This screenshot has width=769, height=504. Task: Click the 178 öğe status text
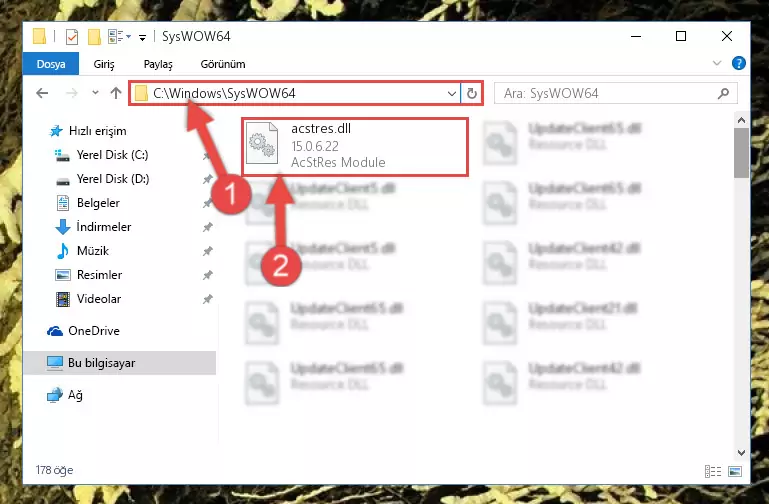[54, 470]
